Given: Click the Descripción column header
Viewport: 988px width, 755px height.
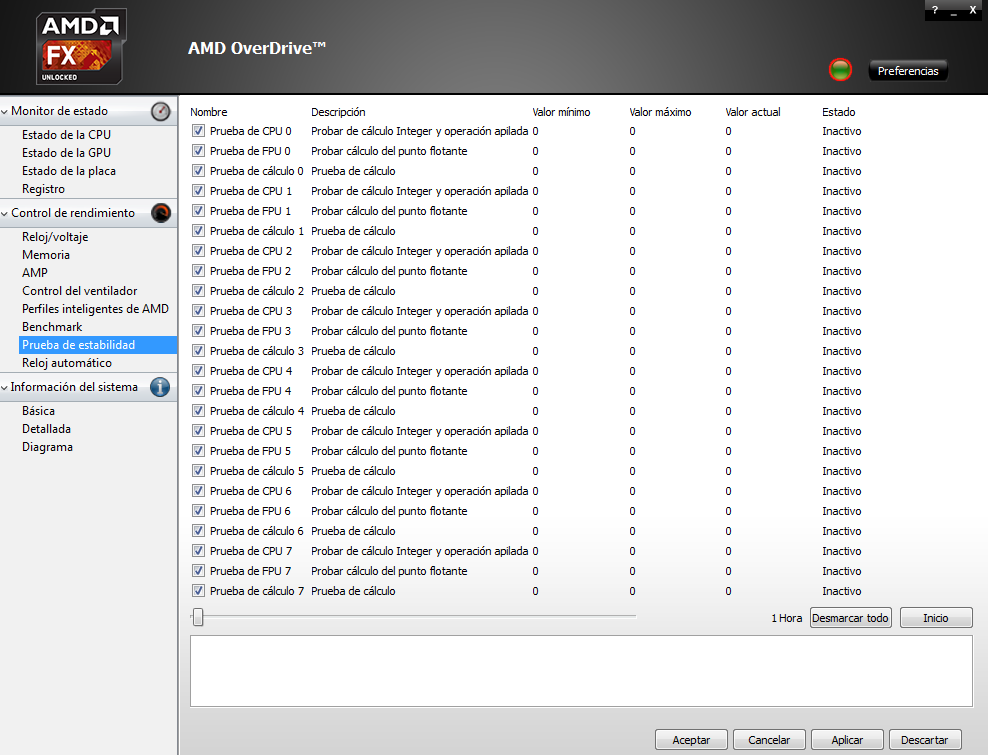Looking at the screenshot, I should pyautogui.click(x=338, y=112).
